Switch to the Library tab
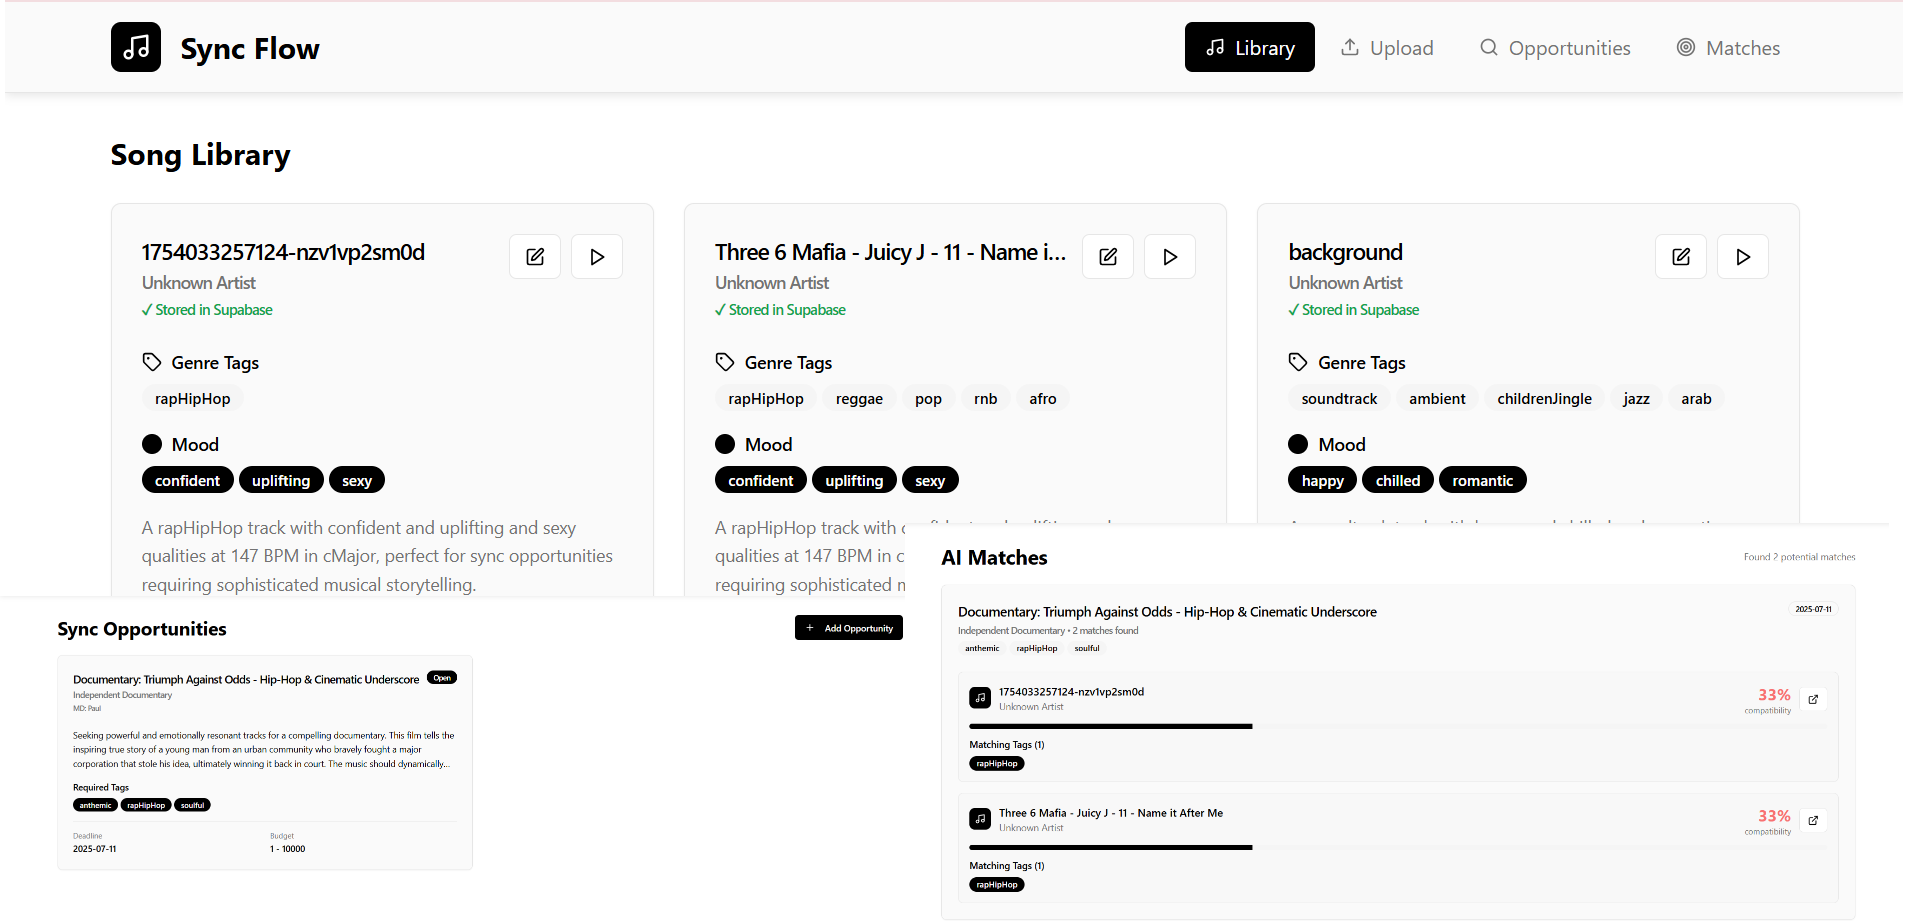This screenshot has width=1909, height=921. [x=1249, y=47]
